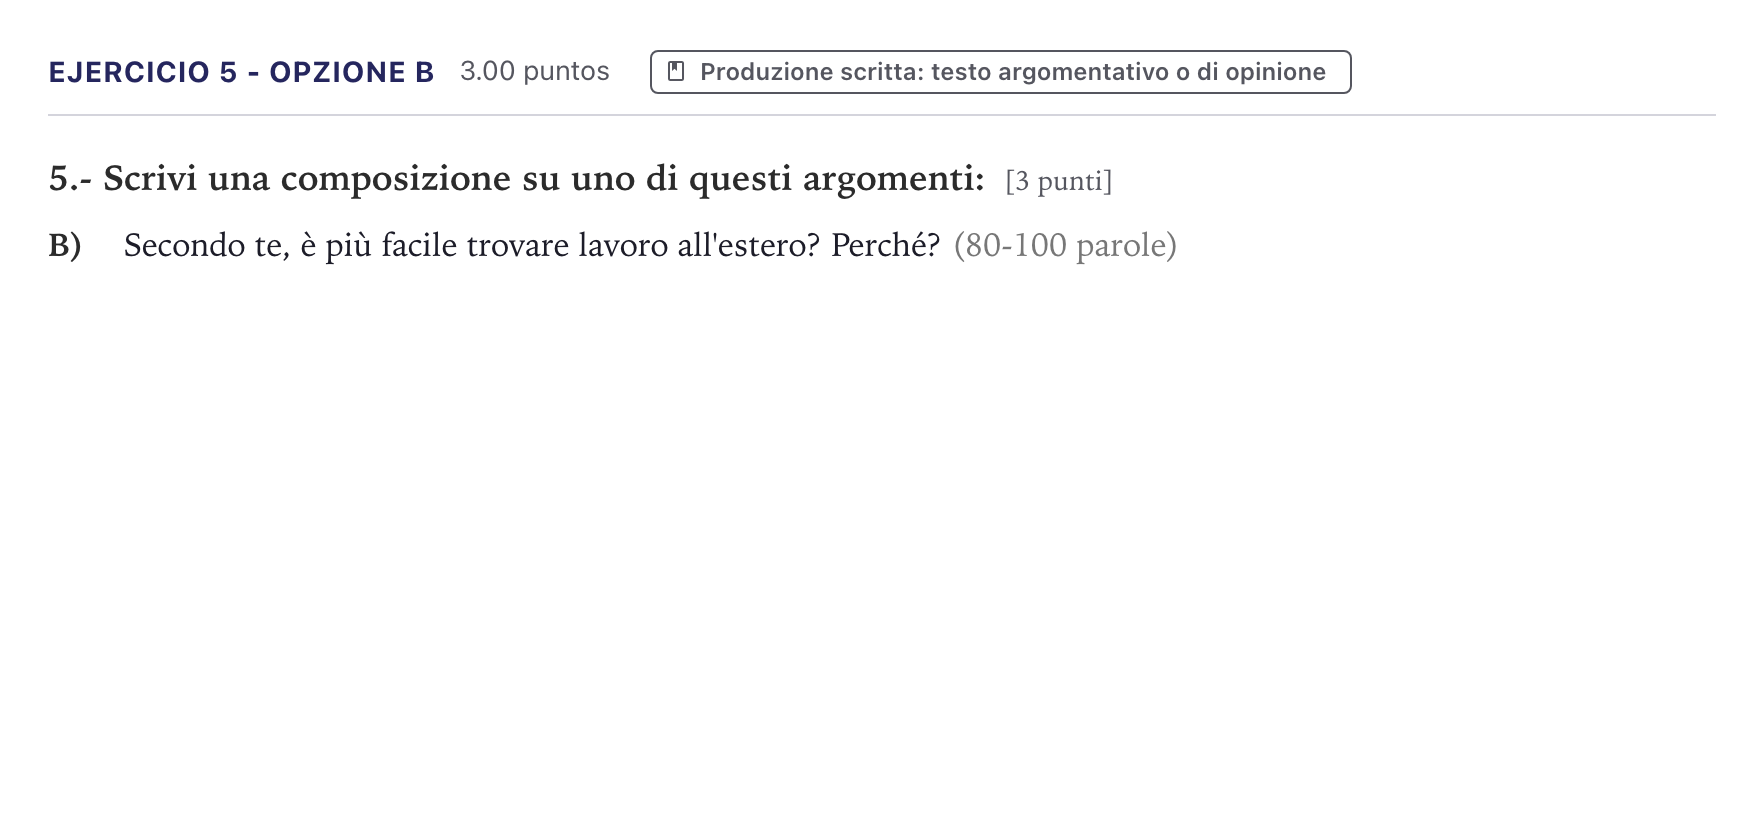The width and height of the screenshot is (1764, 840).
Task: Click the horizontal divider line below the header
Action: pyautogui.click(x=882, y=115)
